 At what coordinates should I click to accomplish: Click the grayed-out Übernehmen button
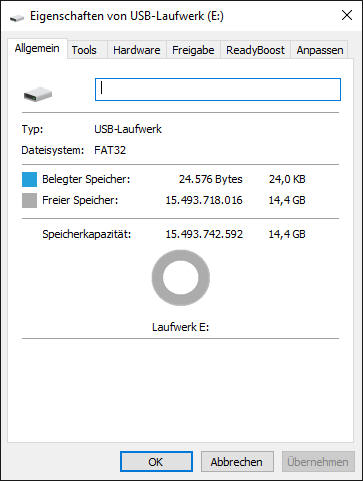[x=318, y=462]
